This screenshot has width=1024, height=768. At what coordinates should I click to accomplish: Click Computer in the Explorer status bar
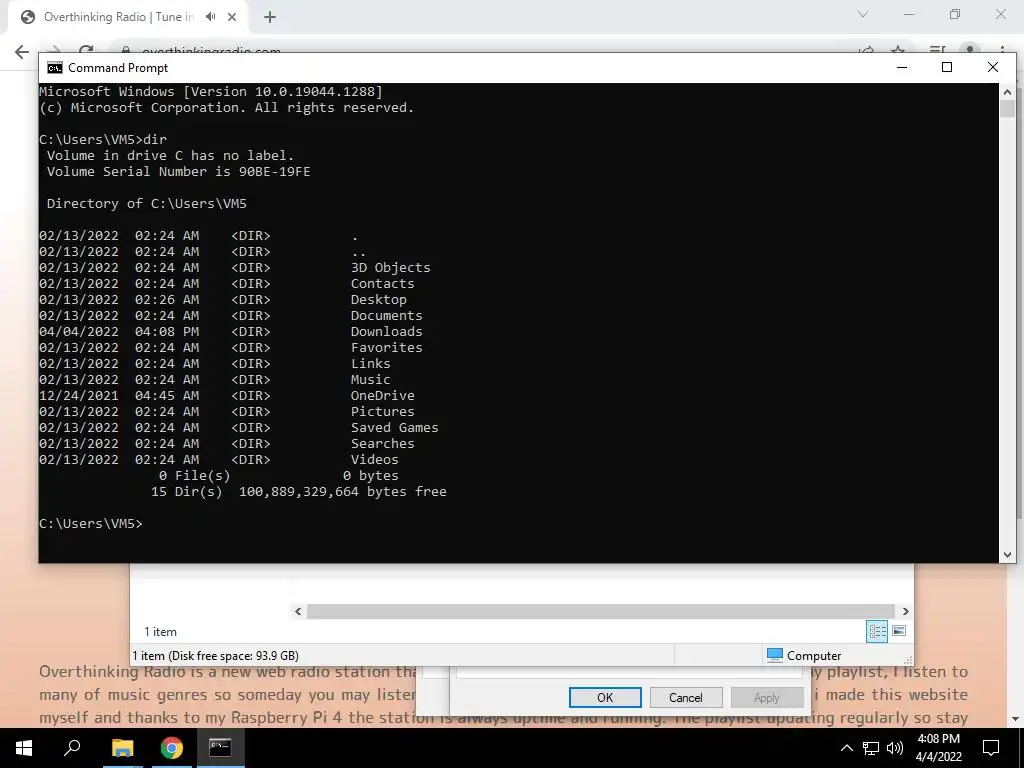click(x=804, y=655)
